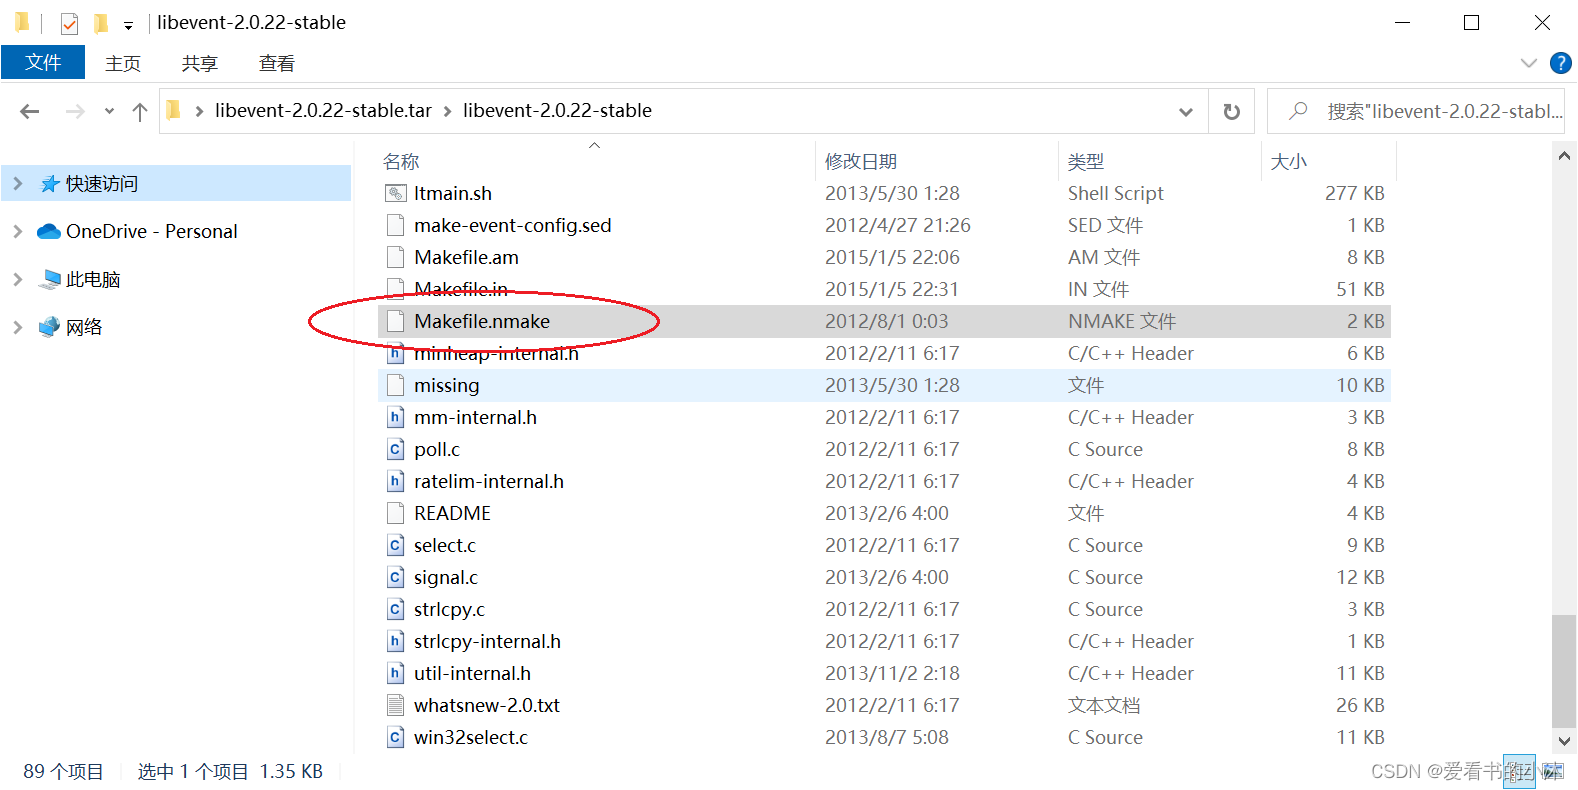The image size is (1578, 790).
Task: Expand the 网络 tree node
Action: coord(18,327)
